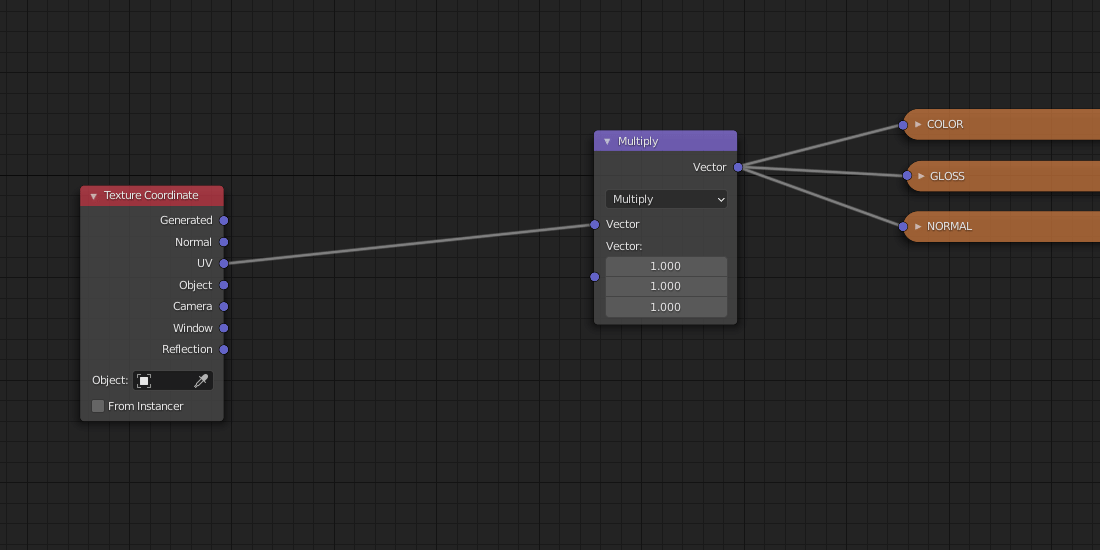Image resolution: width=1100 pixels, height=550 pixels.
Task: Click the Object output socket
Action: 224,285
